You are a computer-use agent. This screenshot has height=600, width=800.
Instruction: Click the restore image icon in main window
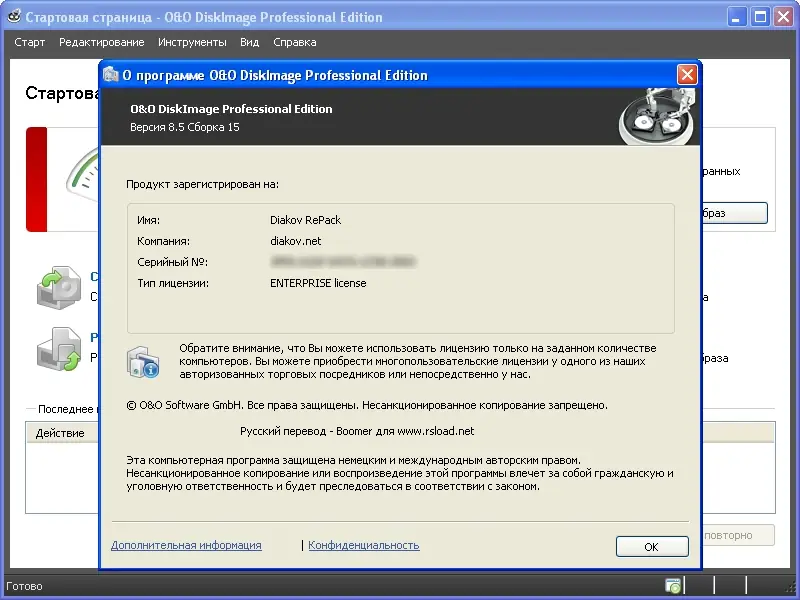click(59, 349)
